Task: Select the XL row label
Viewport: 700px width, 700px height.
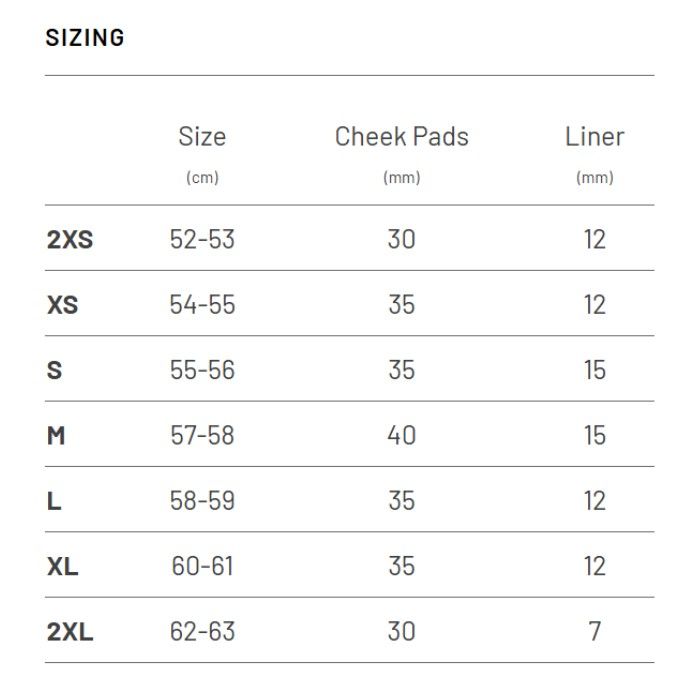Action: tap(62, 567)
